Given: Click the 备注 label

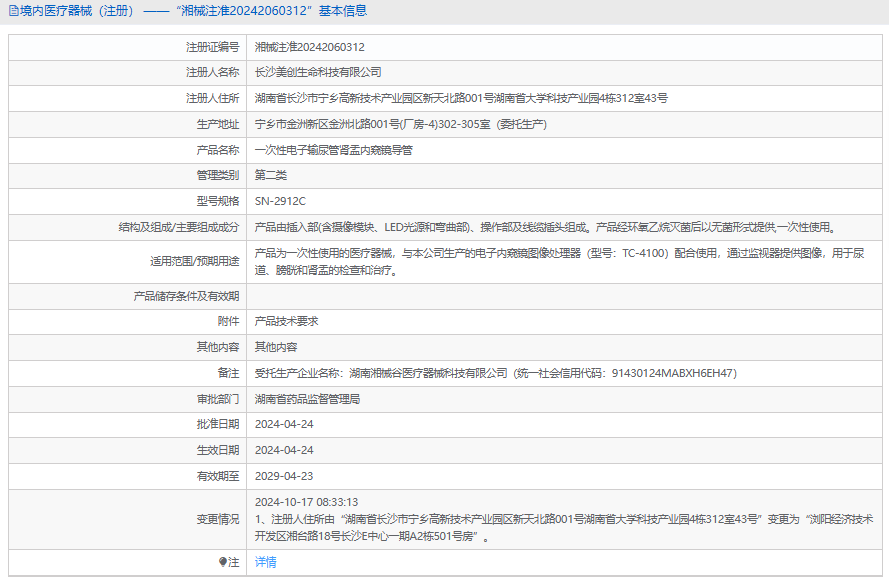Looking at the screenshot, I should tap(228, 373).
